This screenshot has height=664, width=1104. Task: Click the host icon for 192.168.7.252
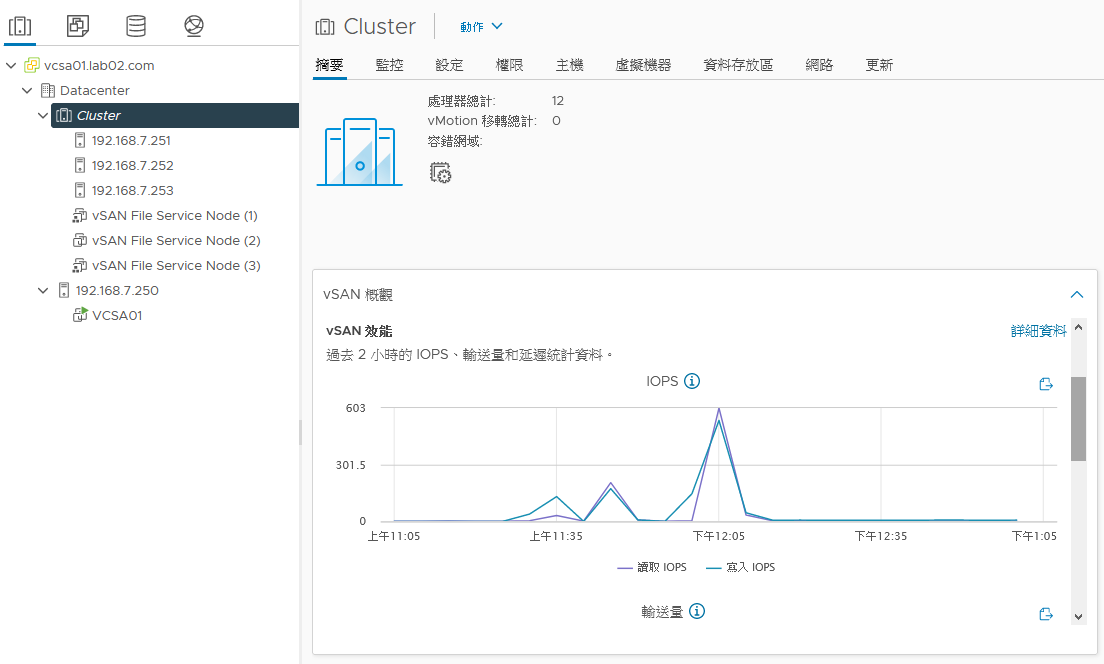click(x=80, y=165)
